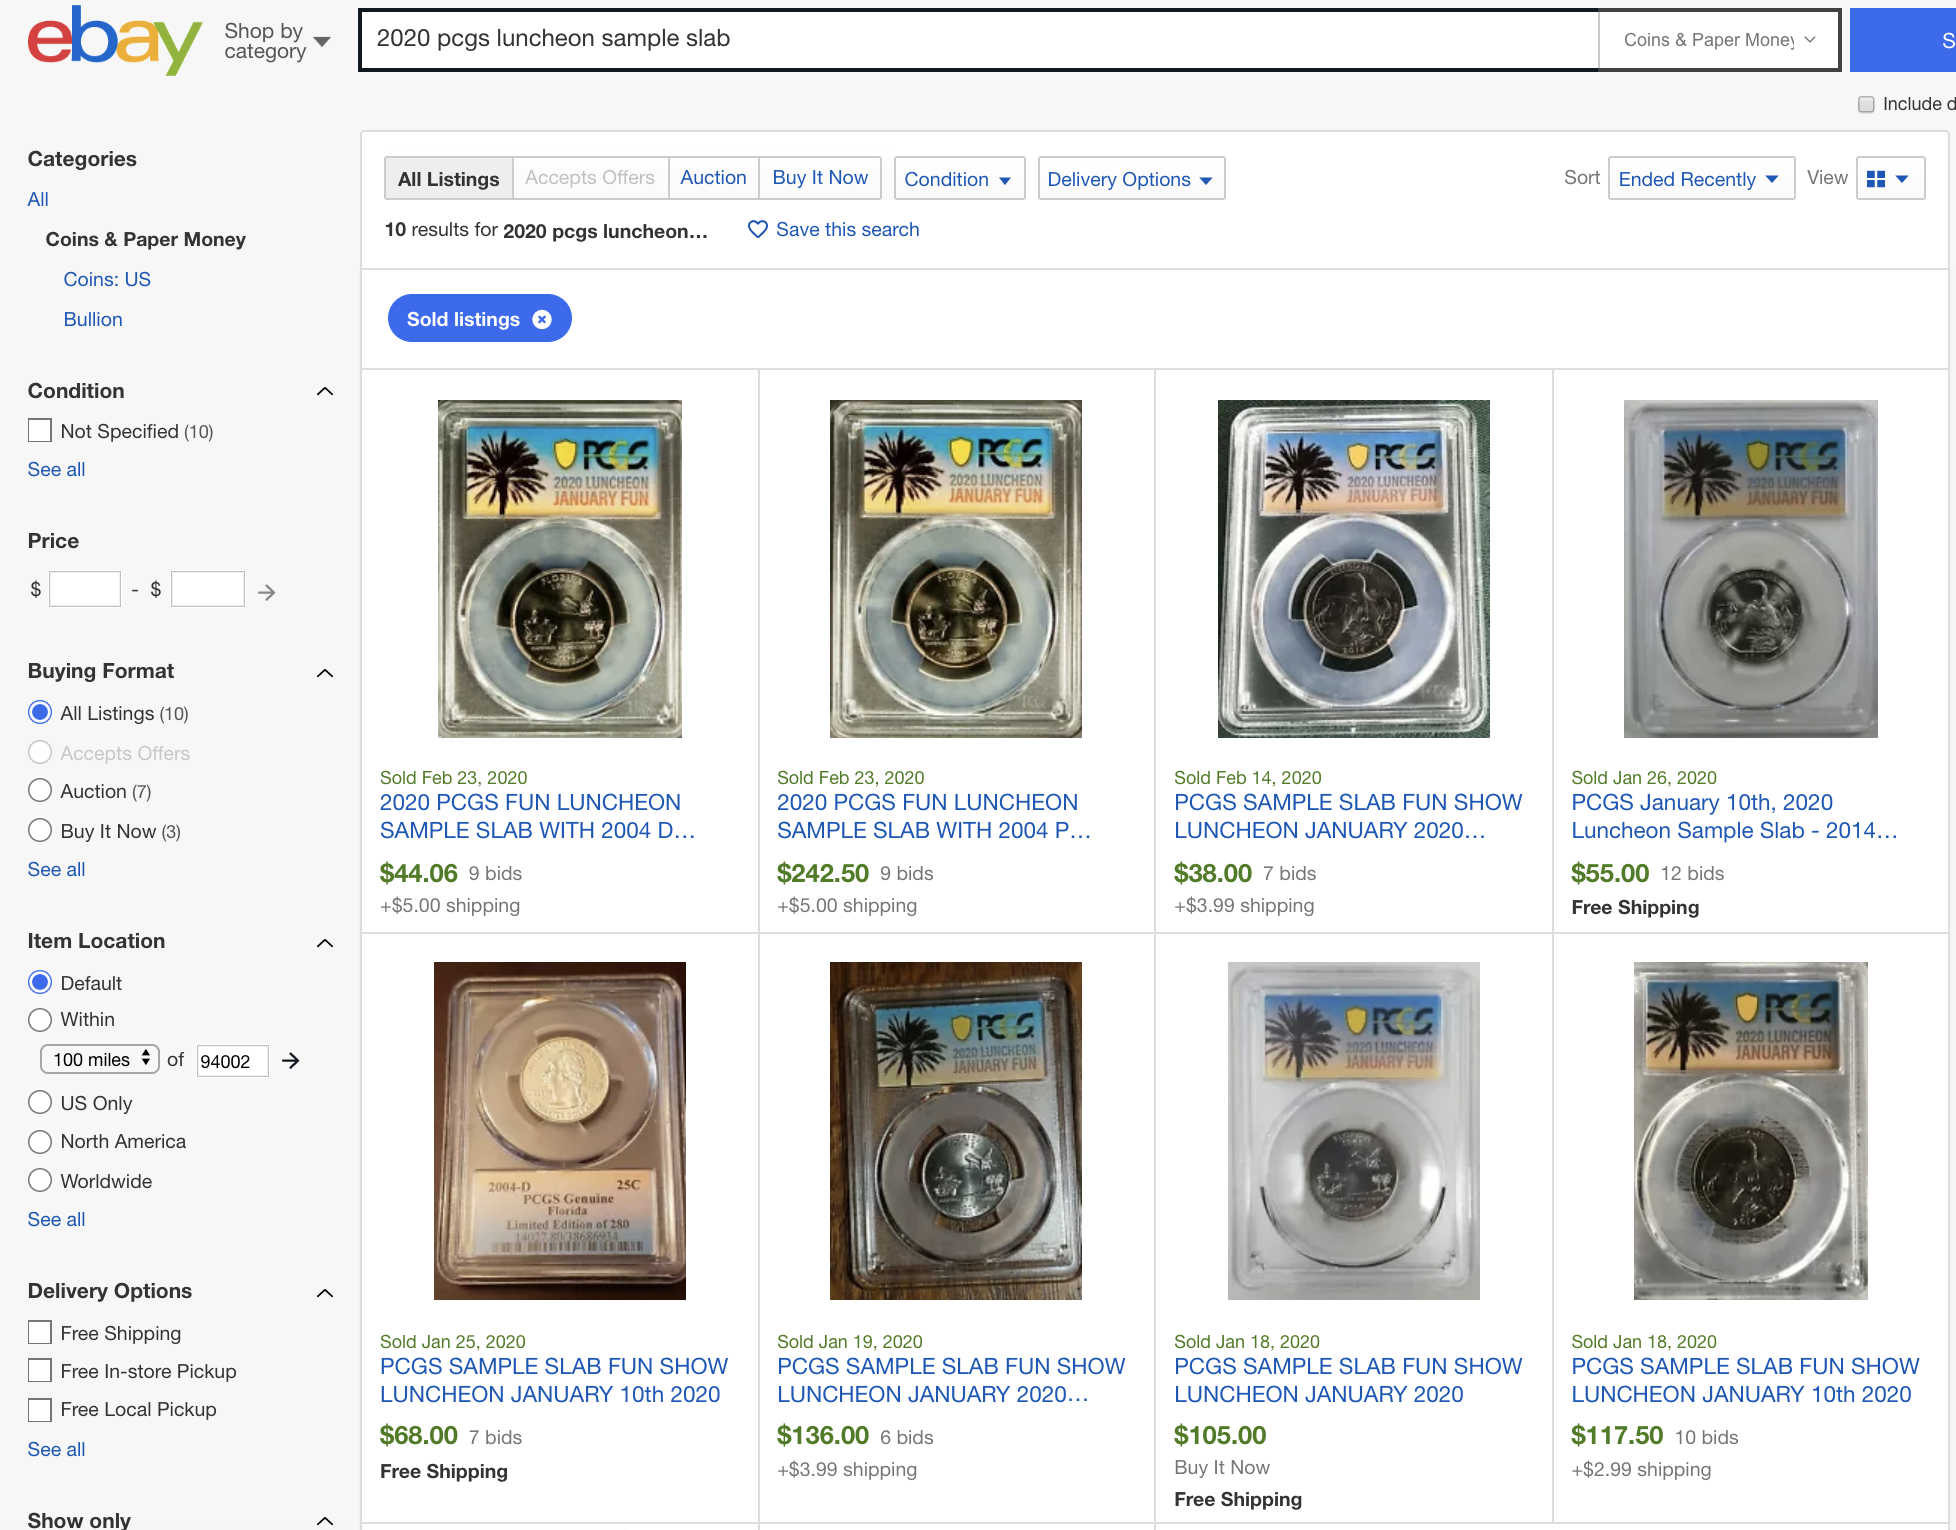Collapse the Item Location section chevron

(325, 943)
